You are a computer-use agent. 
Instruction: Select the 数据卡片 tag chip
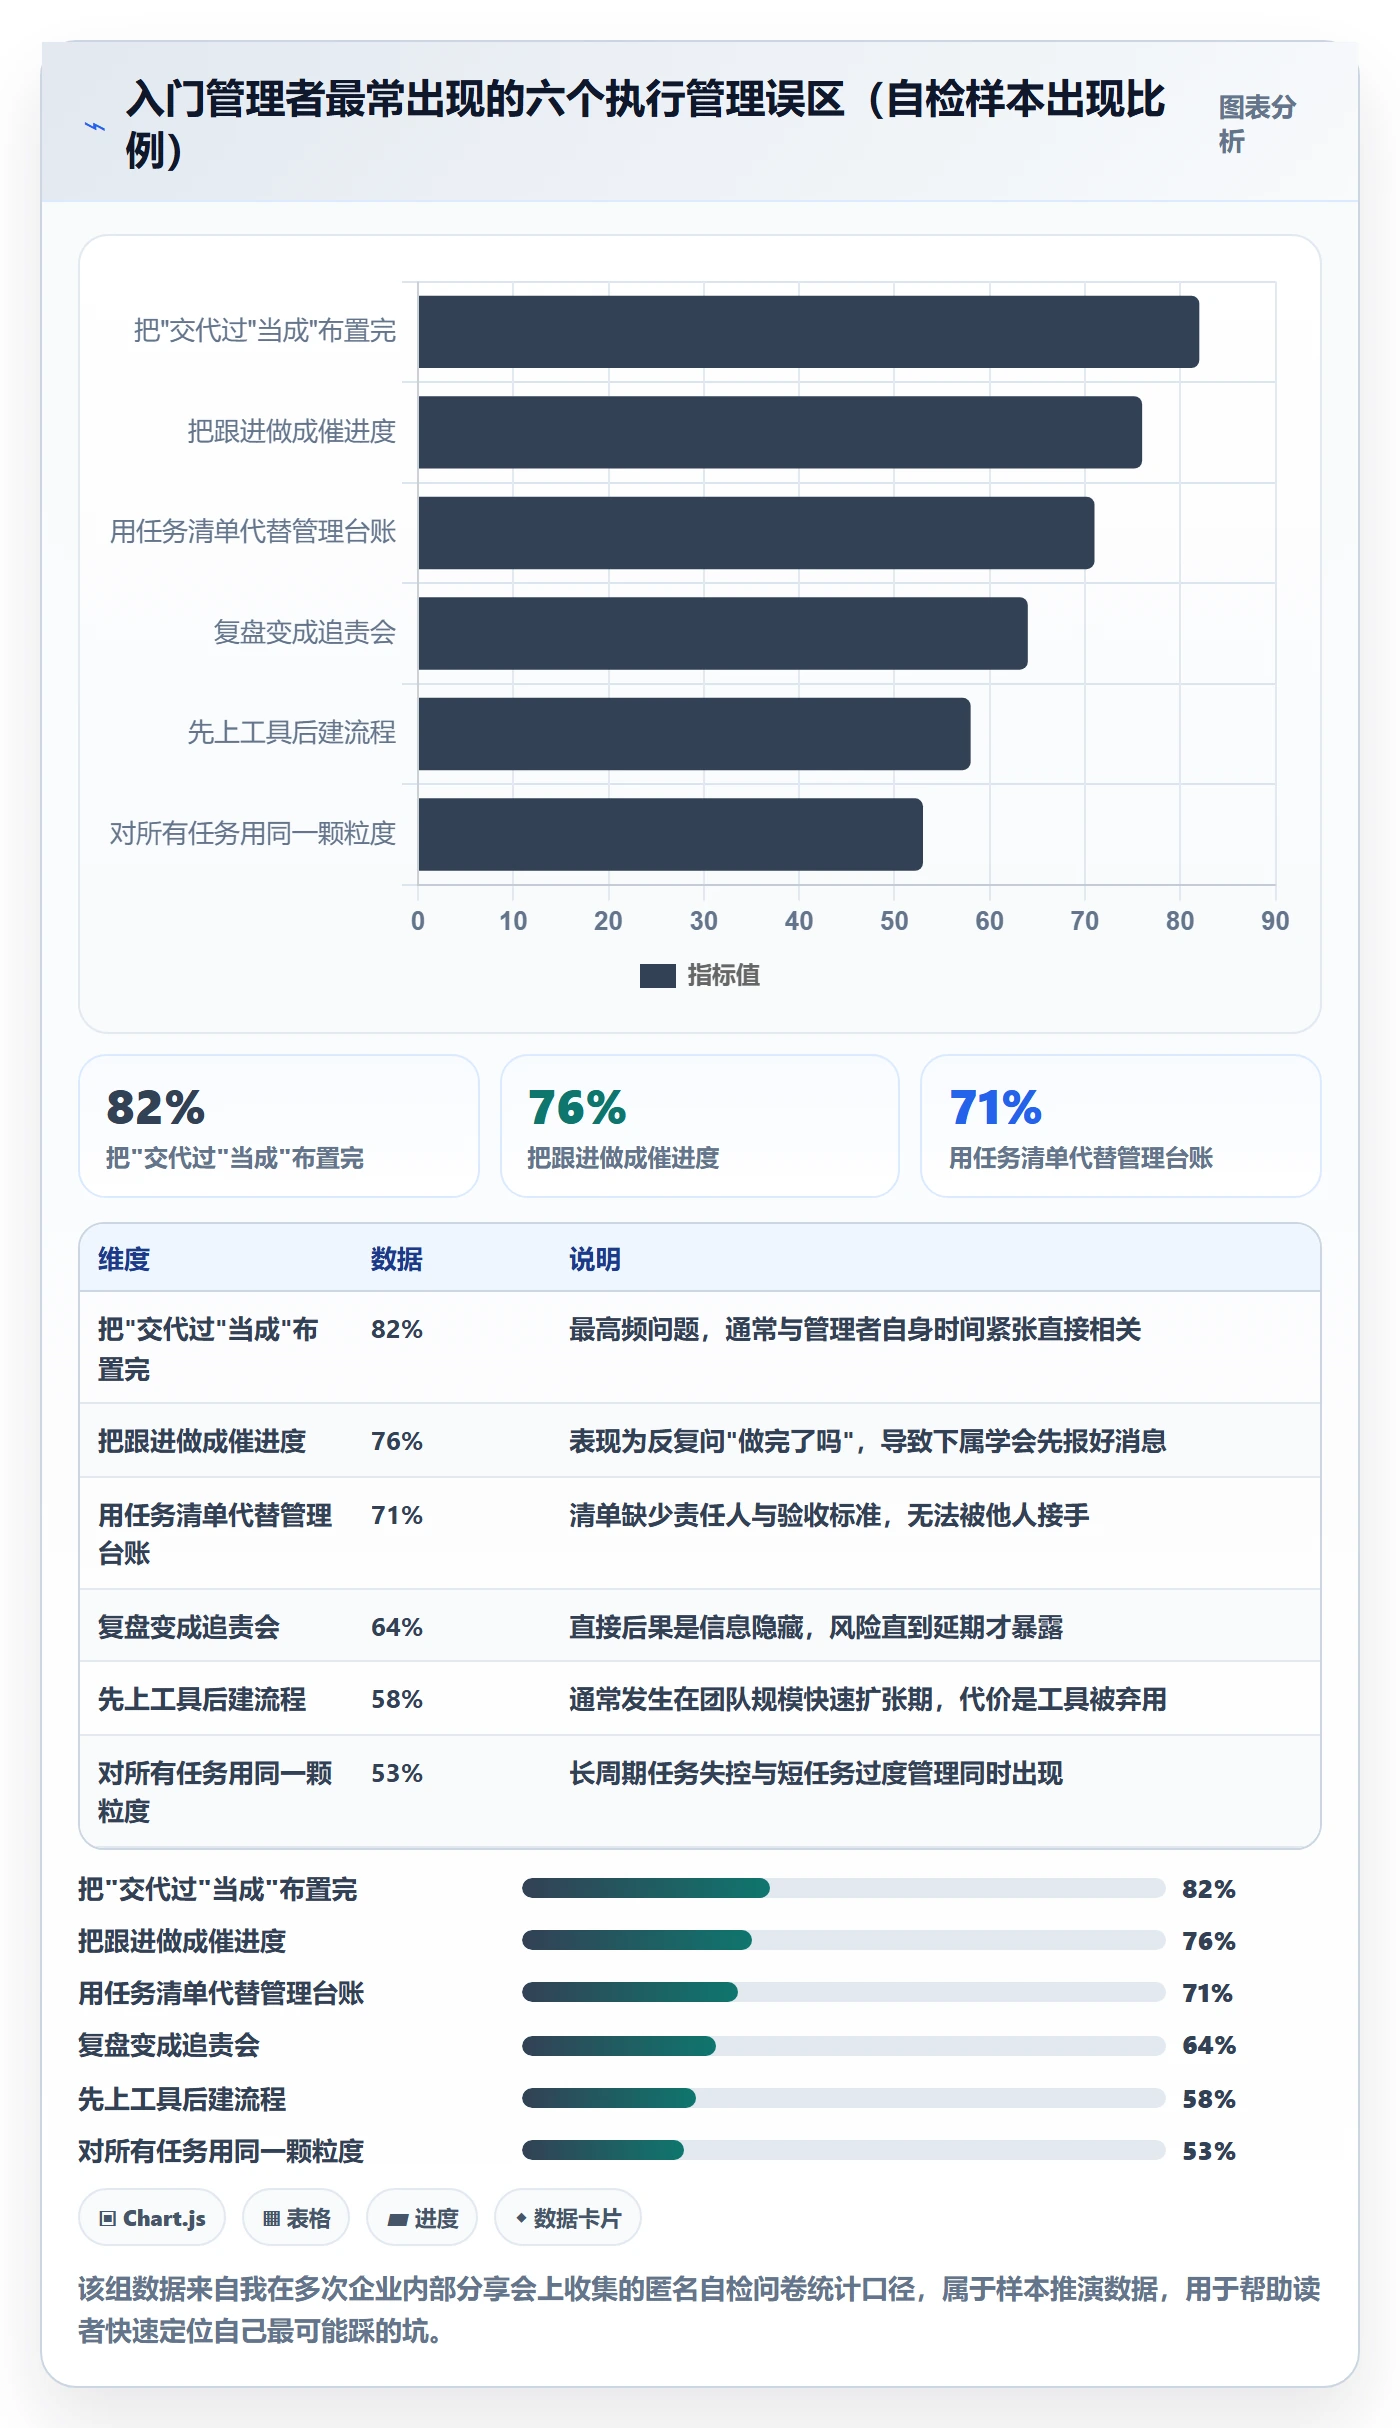pos(568,2218)
